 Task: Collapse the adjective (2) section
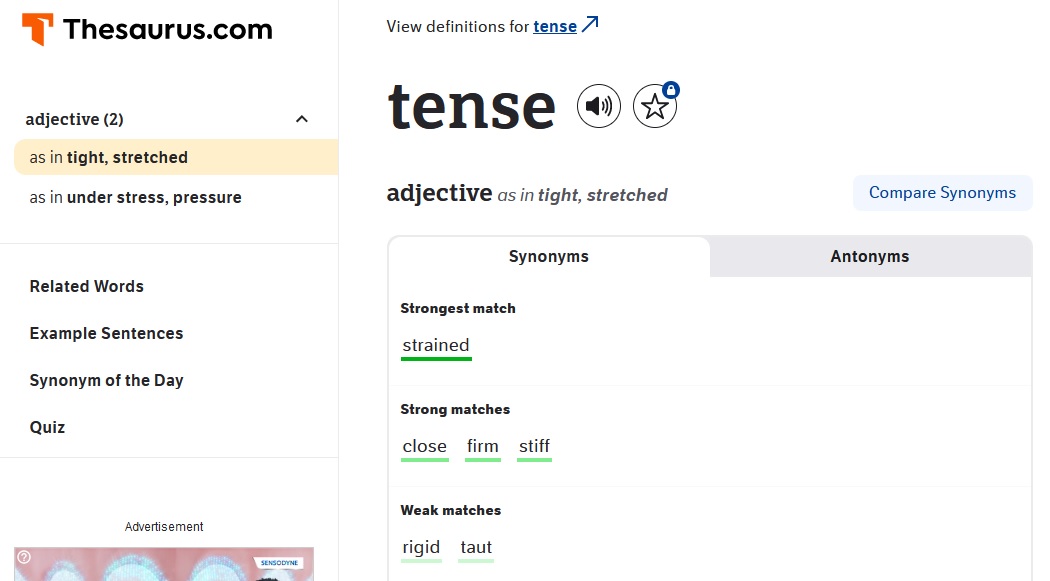[x=302, y=118]
